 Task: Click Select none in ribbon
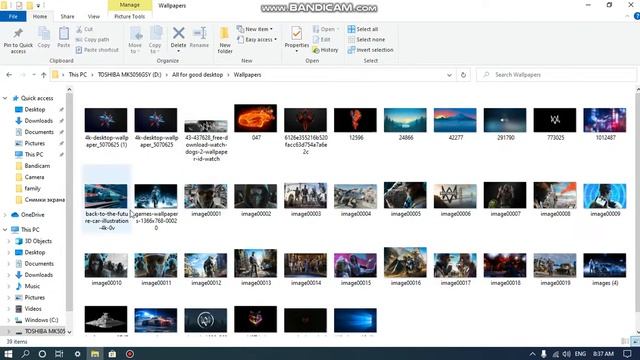coord(367,40)
